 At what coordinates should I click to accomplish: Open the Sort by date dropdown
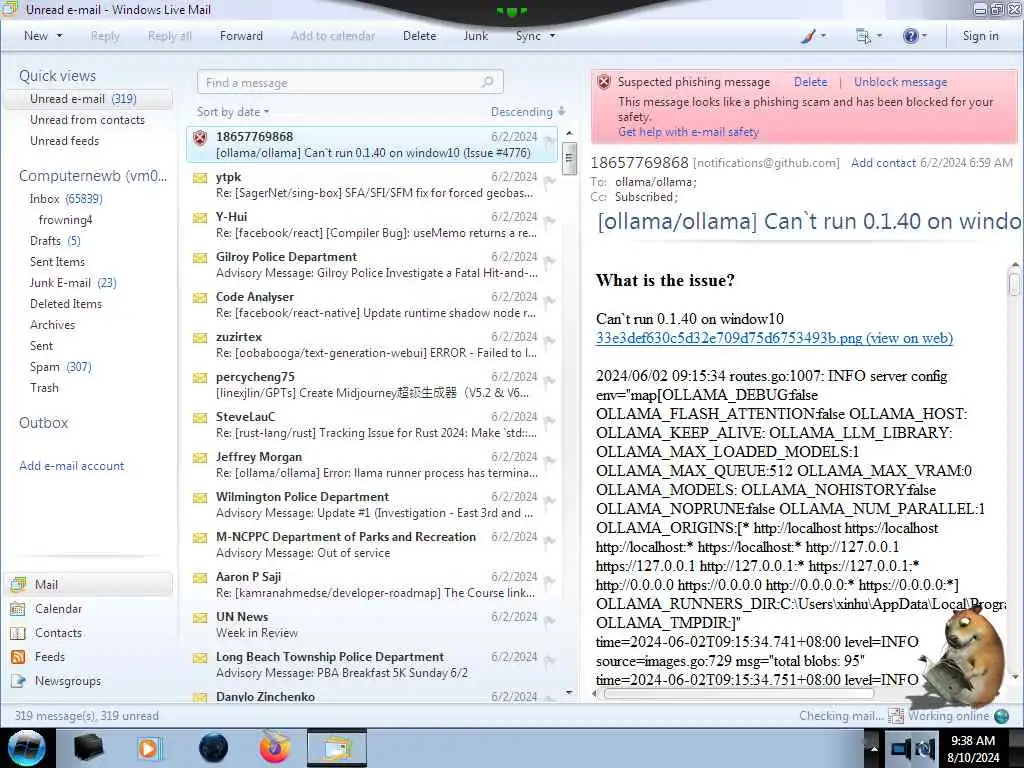coord(233,112)
